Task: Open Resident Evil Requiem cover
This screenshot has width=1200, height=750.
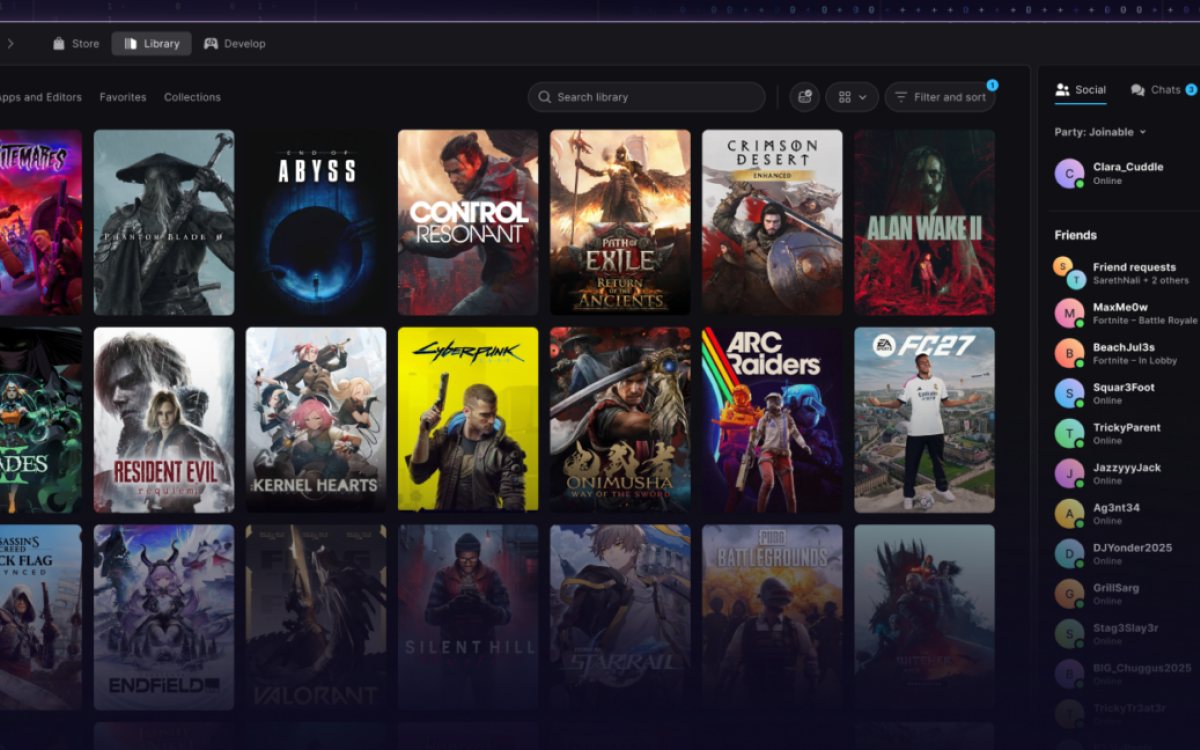Action: click(x=164, y=420)
